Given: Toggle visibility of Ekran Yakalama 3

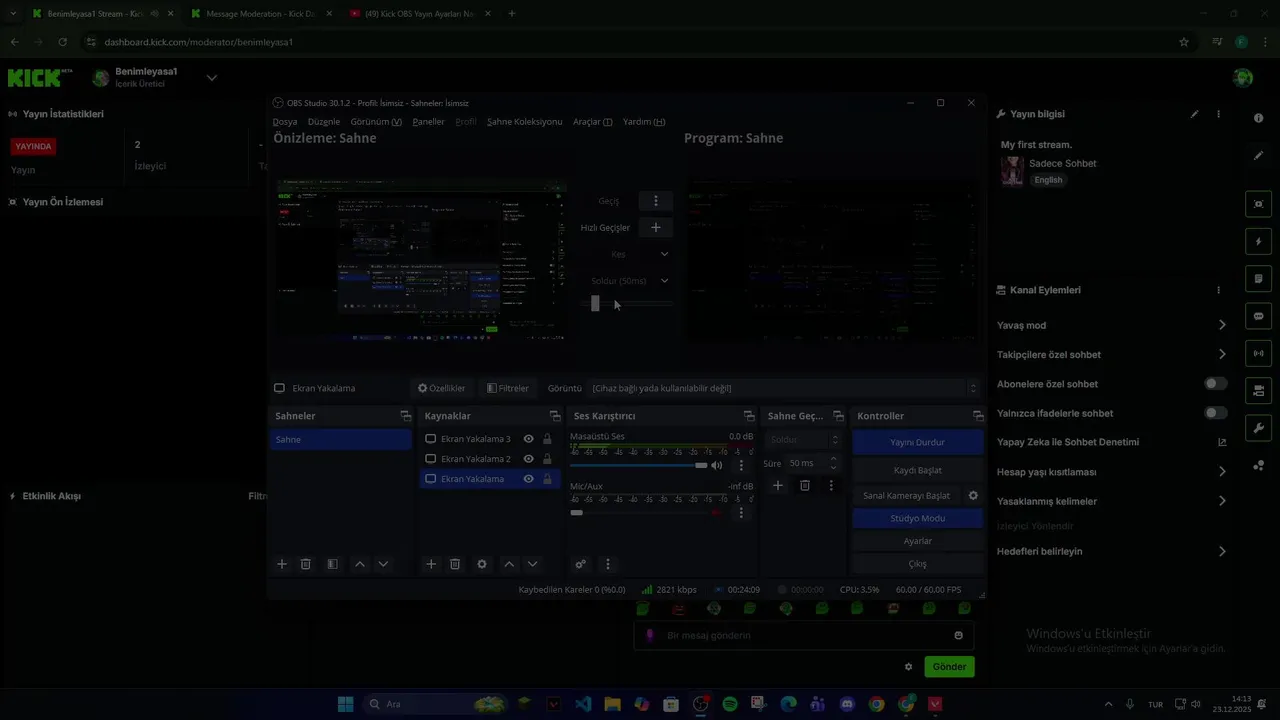Looking at the screenshot, I should pyautogui.click(x=529, y=439).
